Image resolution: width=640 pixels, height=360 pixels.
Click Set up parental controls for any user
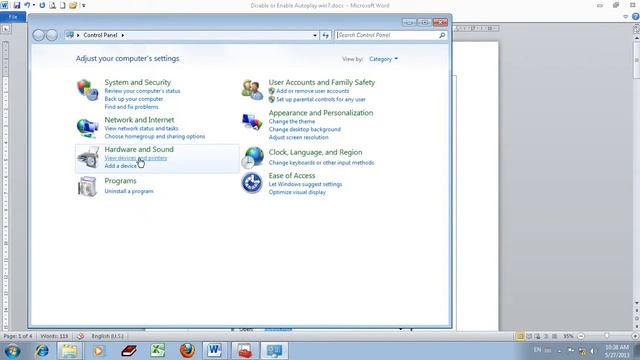coord(321,99)
